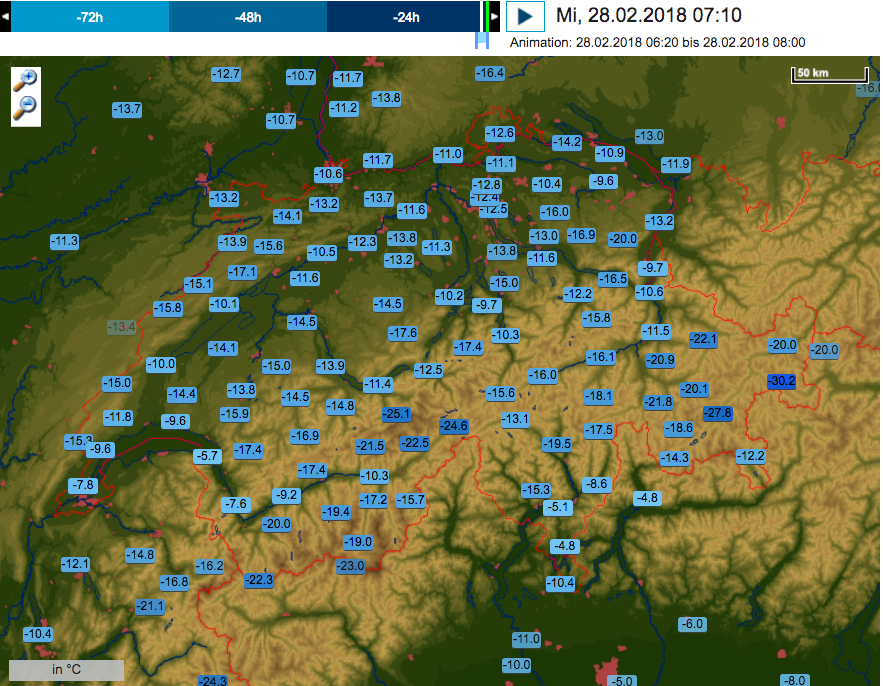The height and width of the screenshot is (686, 883).
Task: Jump to the -24h timeline segment
Action: click(404, 16)
